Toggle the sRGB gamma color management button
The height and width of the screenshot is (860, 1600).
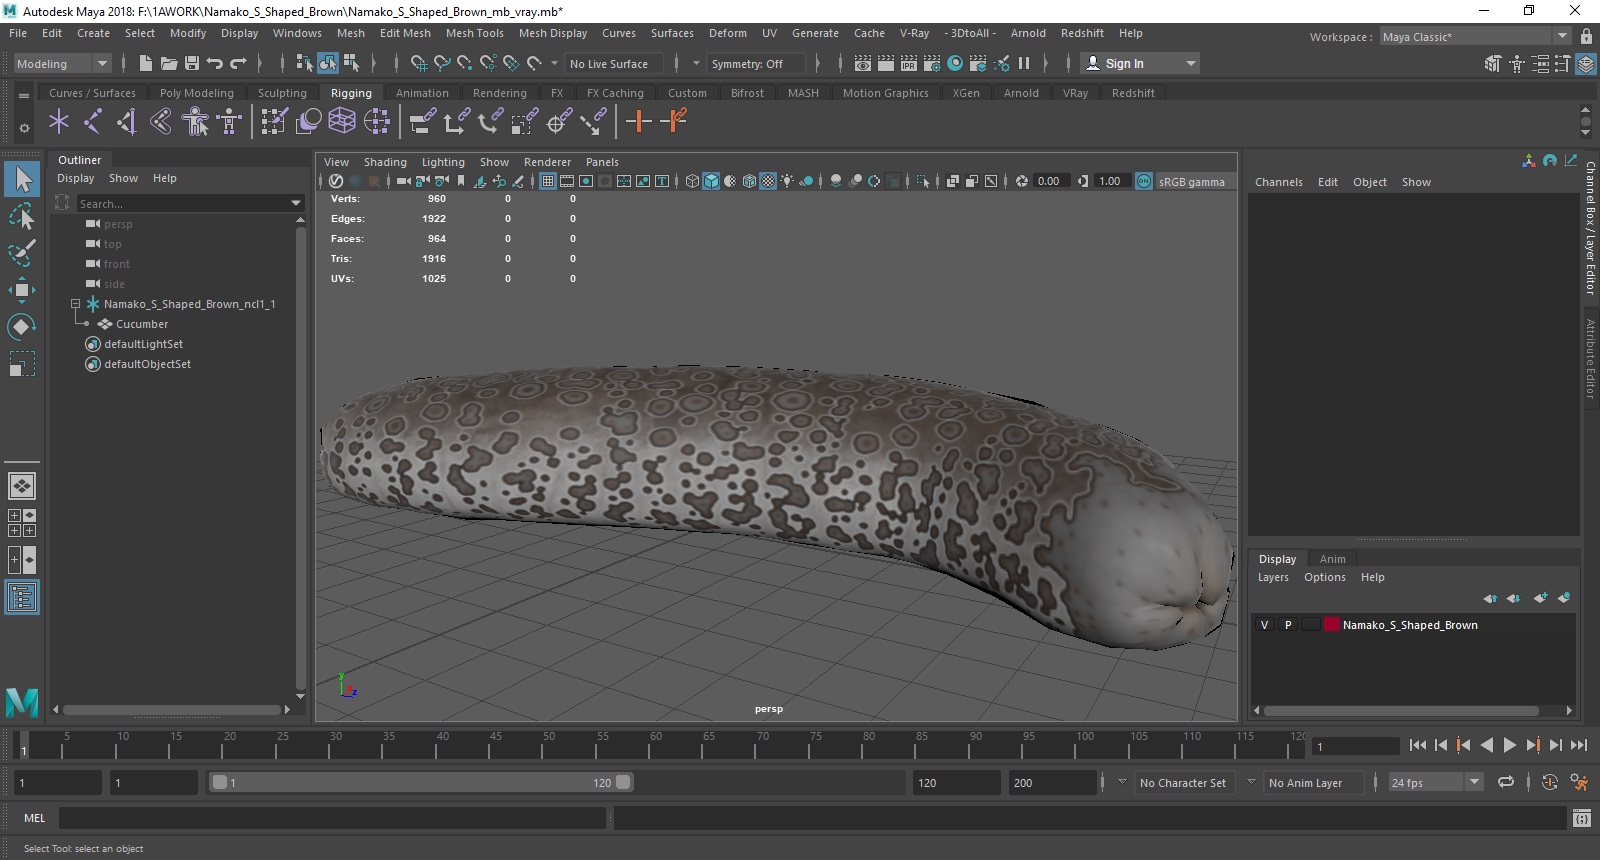click(1144, 181)
